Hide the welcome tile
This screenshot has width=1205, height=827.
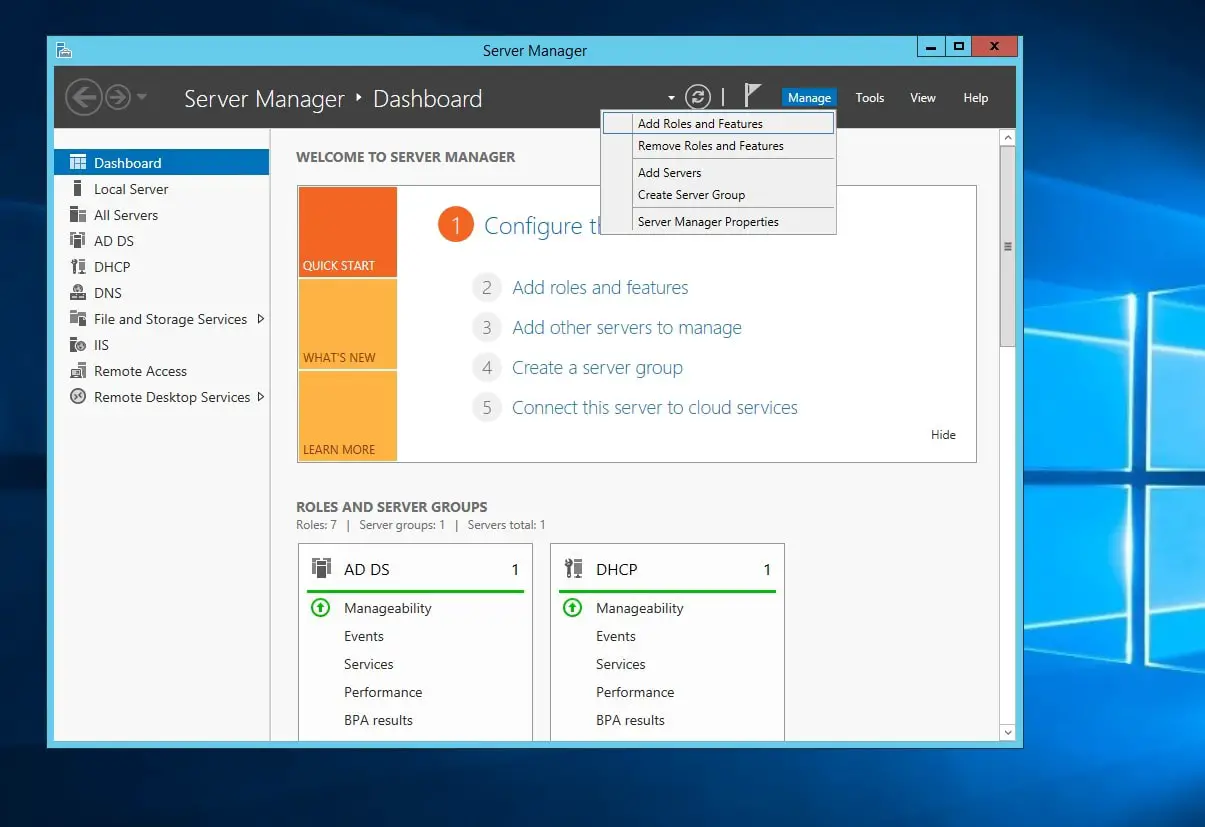943,435
